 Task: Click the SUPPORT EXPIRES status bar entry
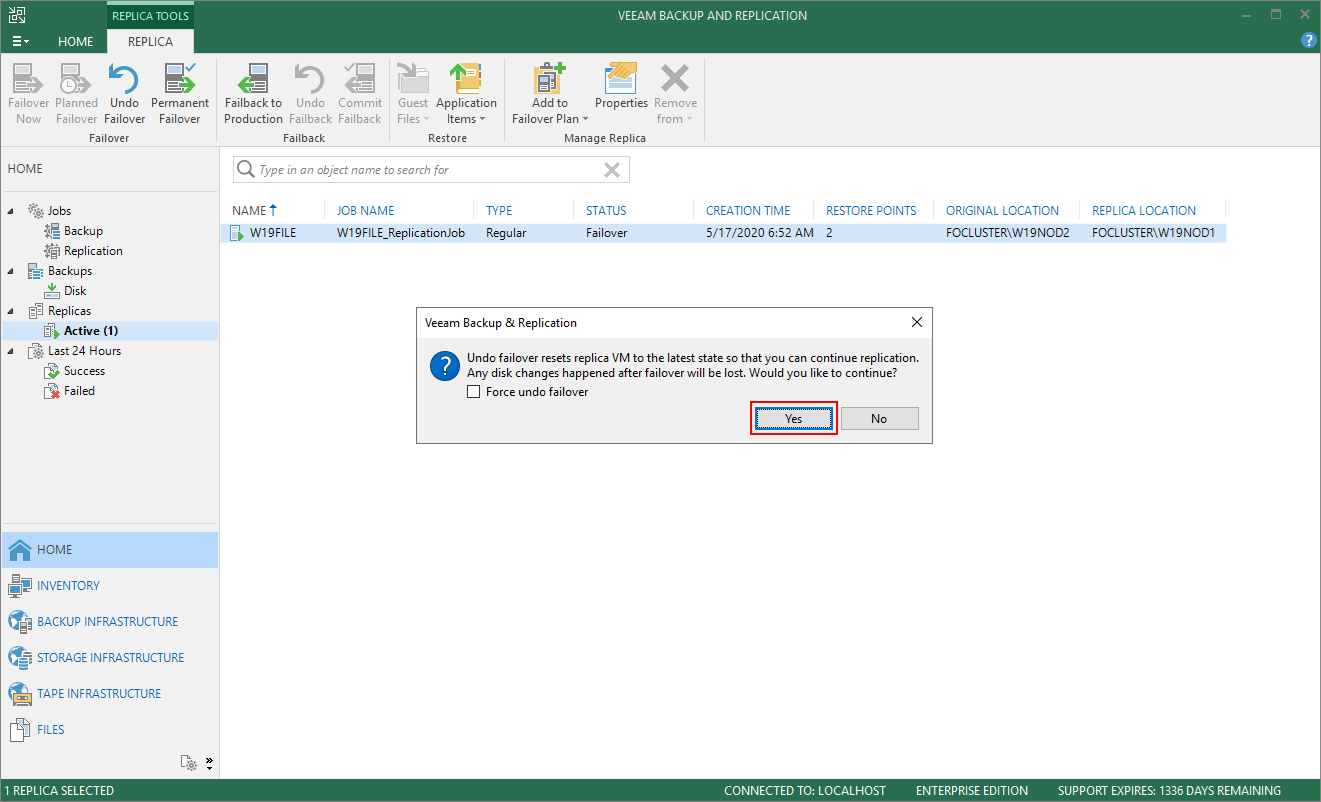click(1169, 791)
